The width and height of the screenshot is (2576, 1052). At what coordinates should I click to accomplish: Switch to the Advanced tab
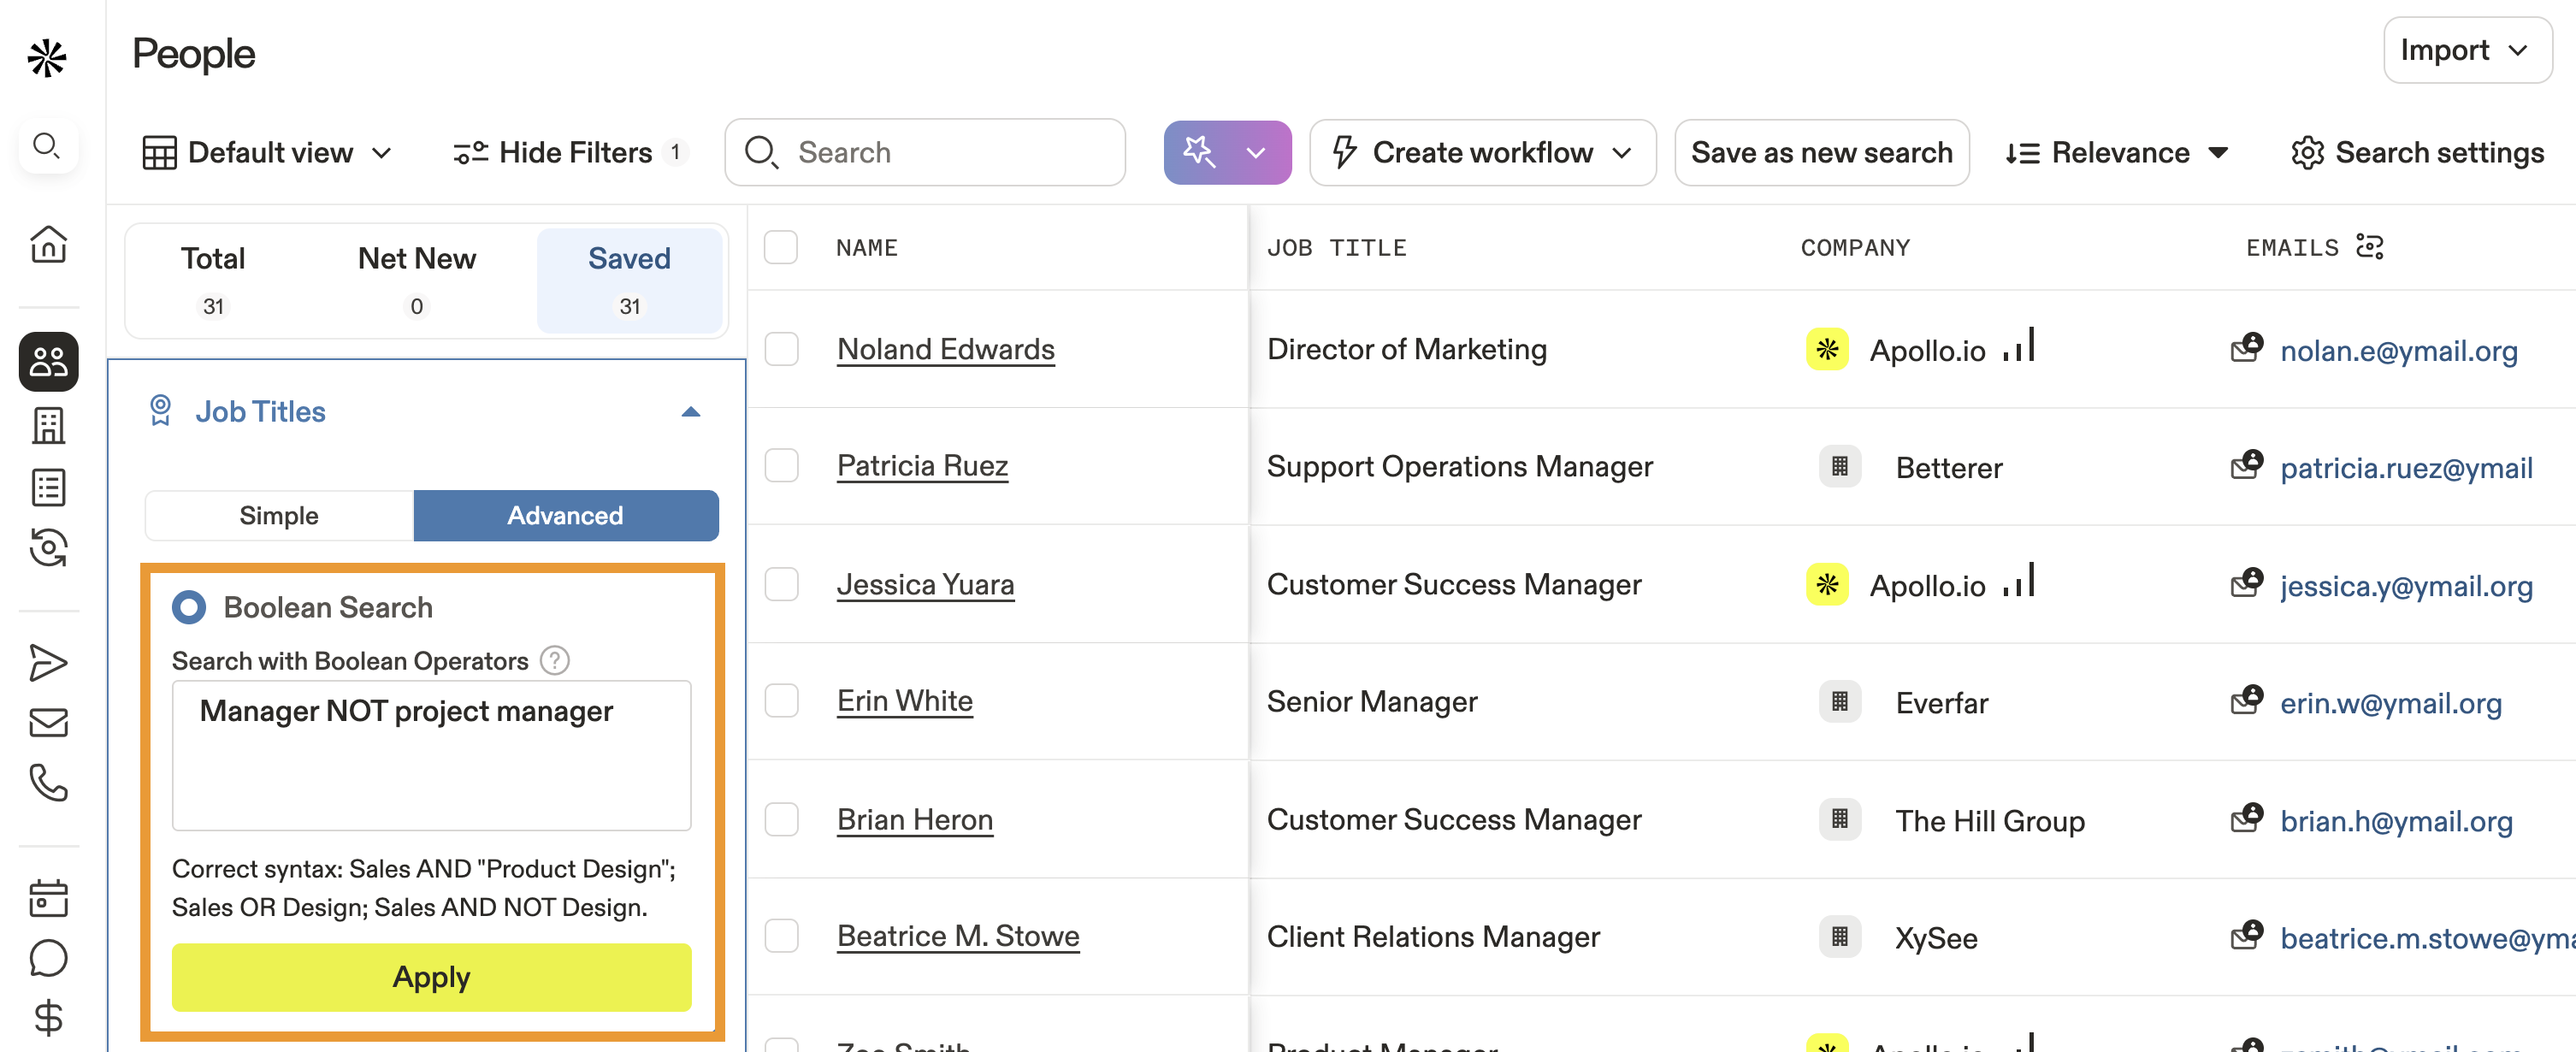coord(565,516)
